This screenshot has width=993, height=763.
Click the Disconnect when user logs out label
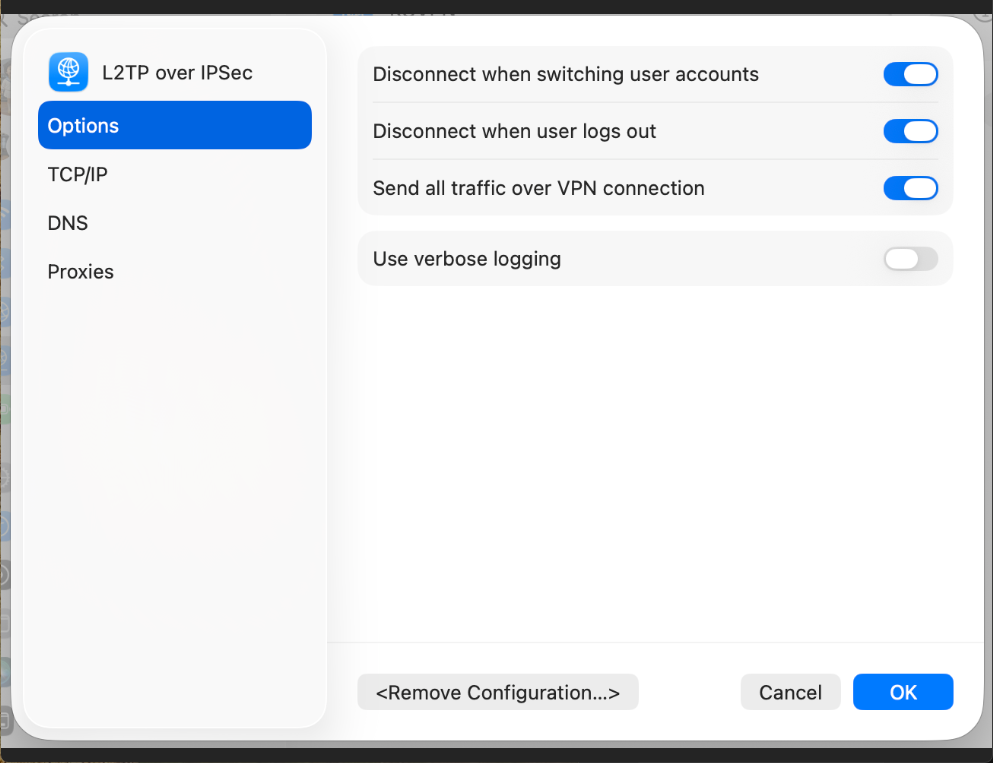point(514,131)
